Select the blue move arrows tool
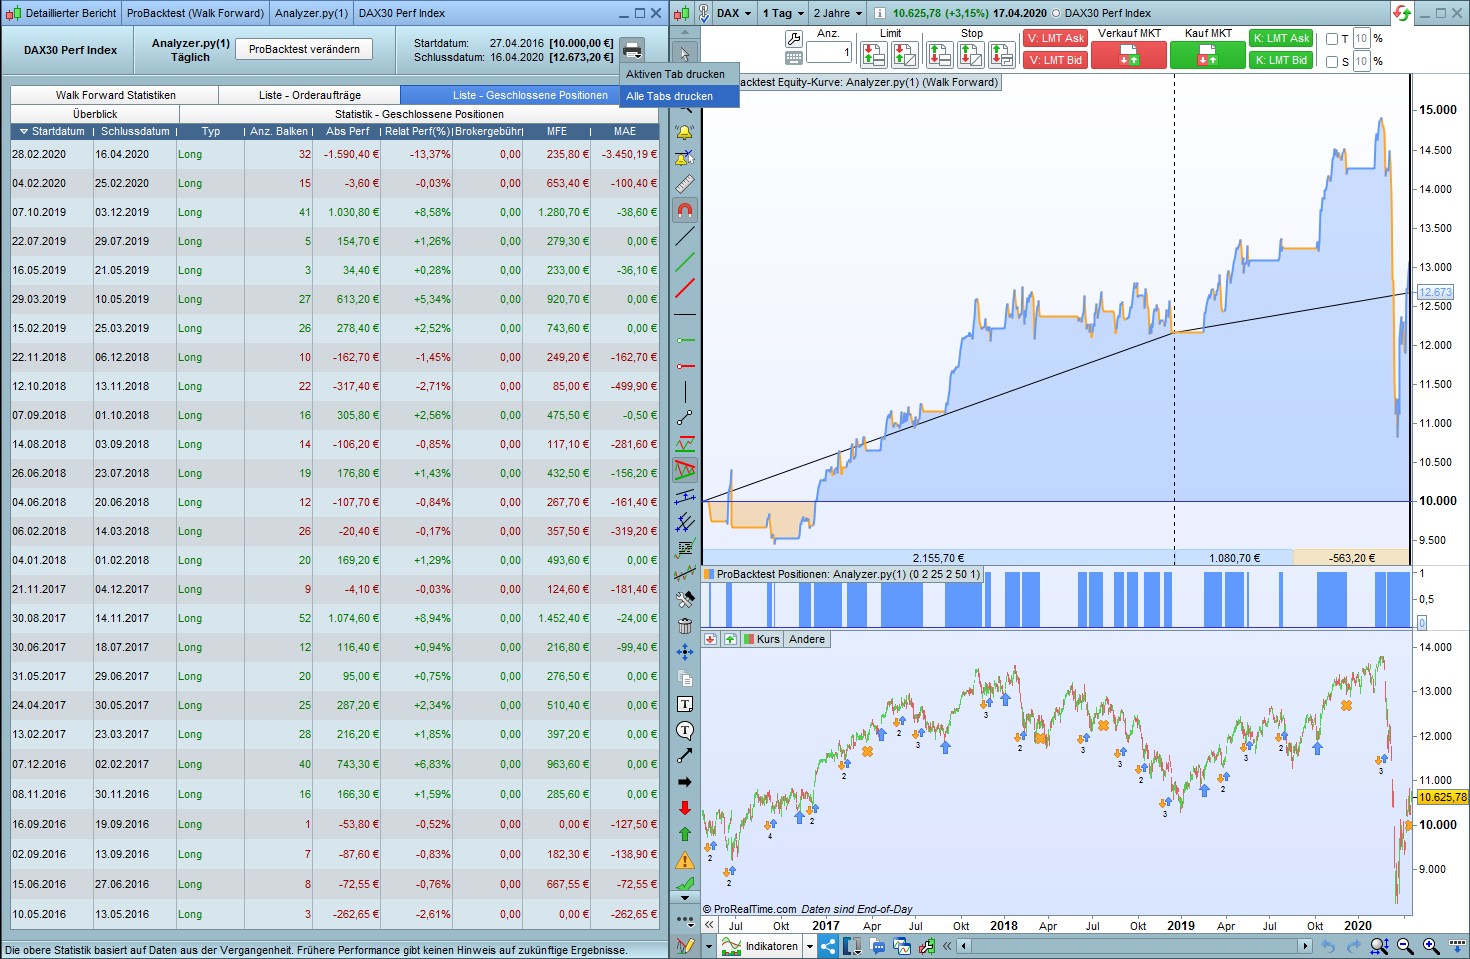The height and width of the screenshot is (959, 1470). click(x=685, y=652)
